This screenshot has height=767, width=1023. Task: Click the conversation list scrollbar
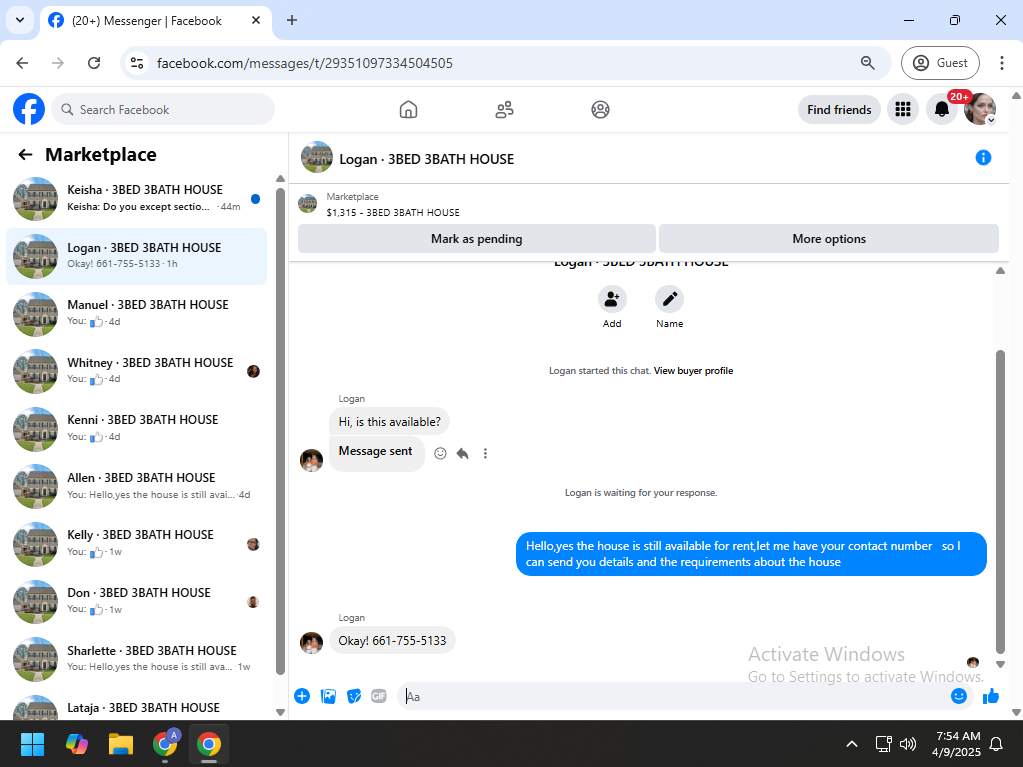(281, 430)
